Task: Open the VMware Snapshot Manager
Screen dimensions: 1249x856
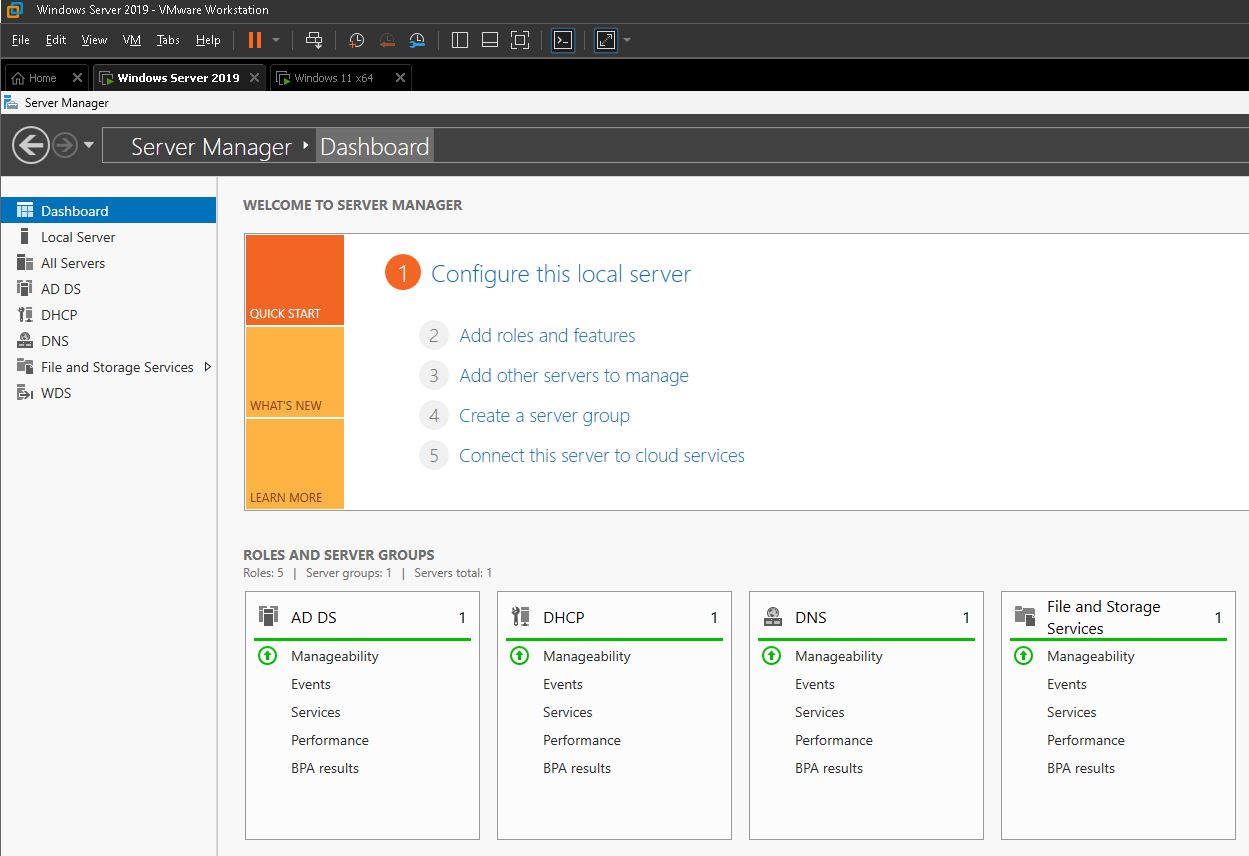Action: coord(417,40)
